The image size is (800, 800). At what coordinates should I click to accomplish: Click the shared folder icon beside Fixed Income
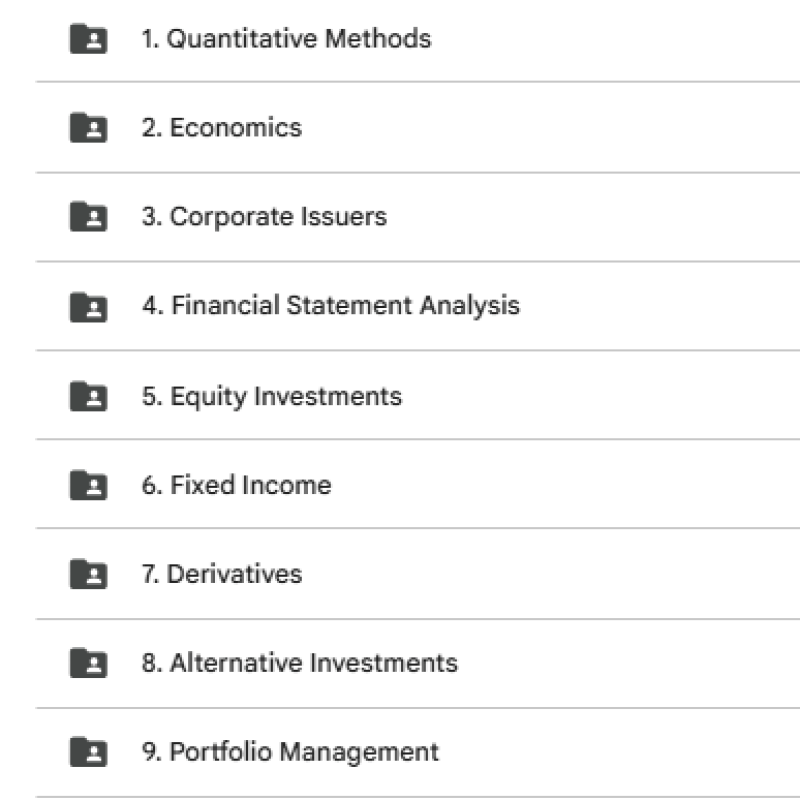[88, 485]
